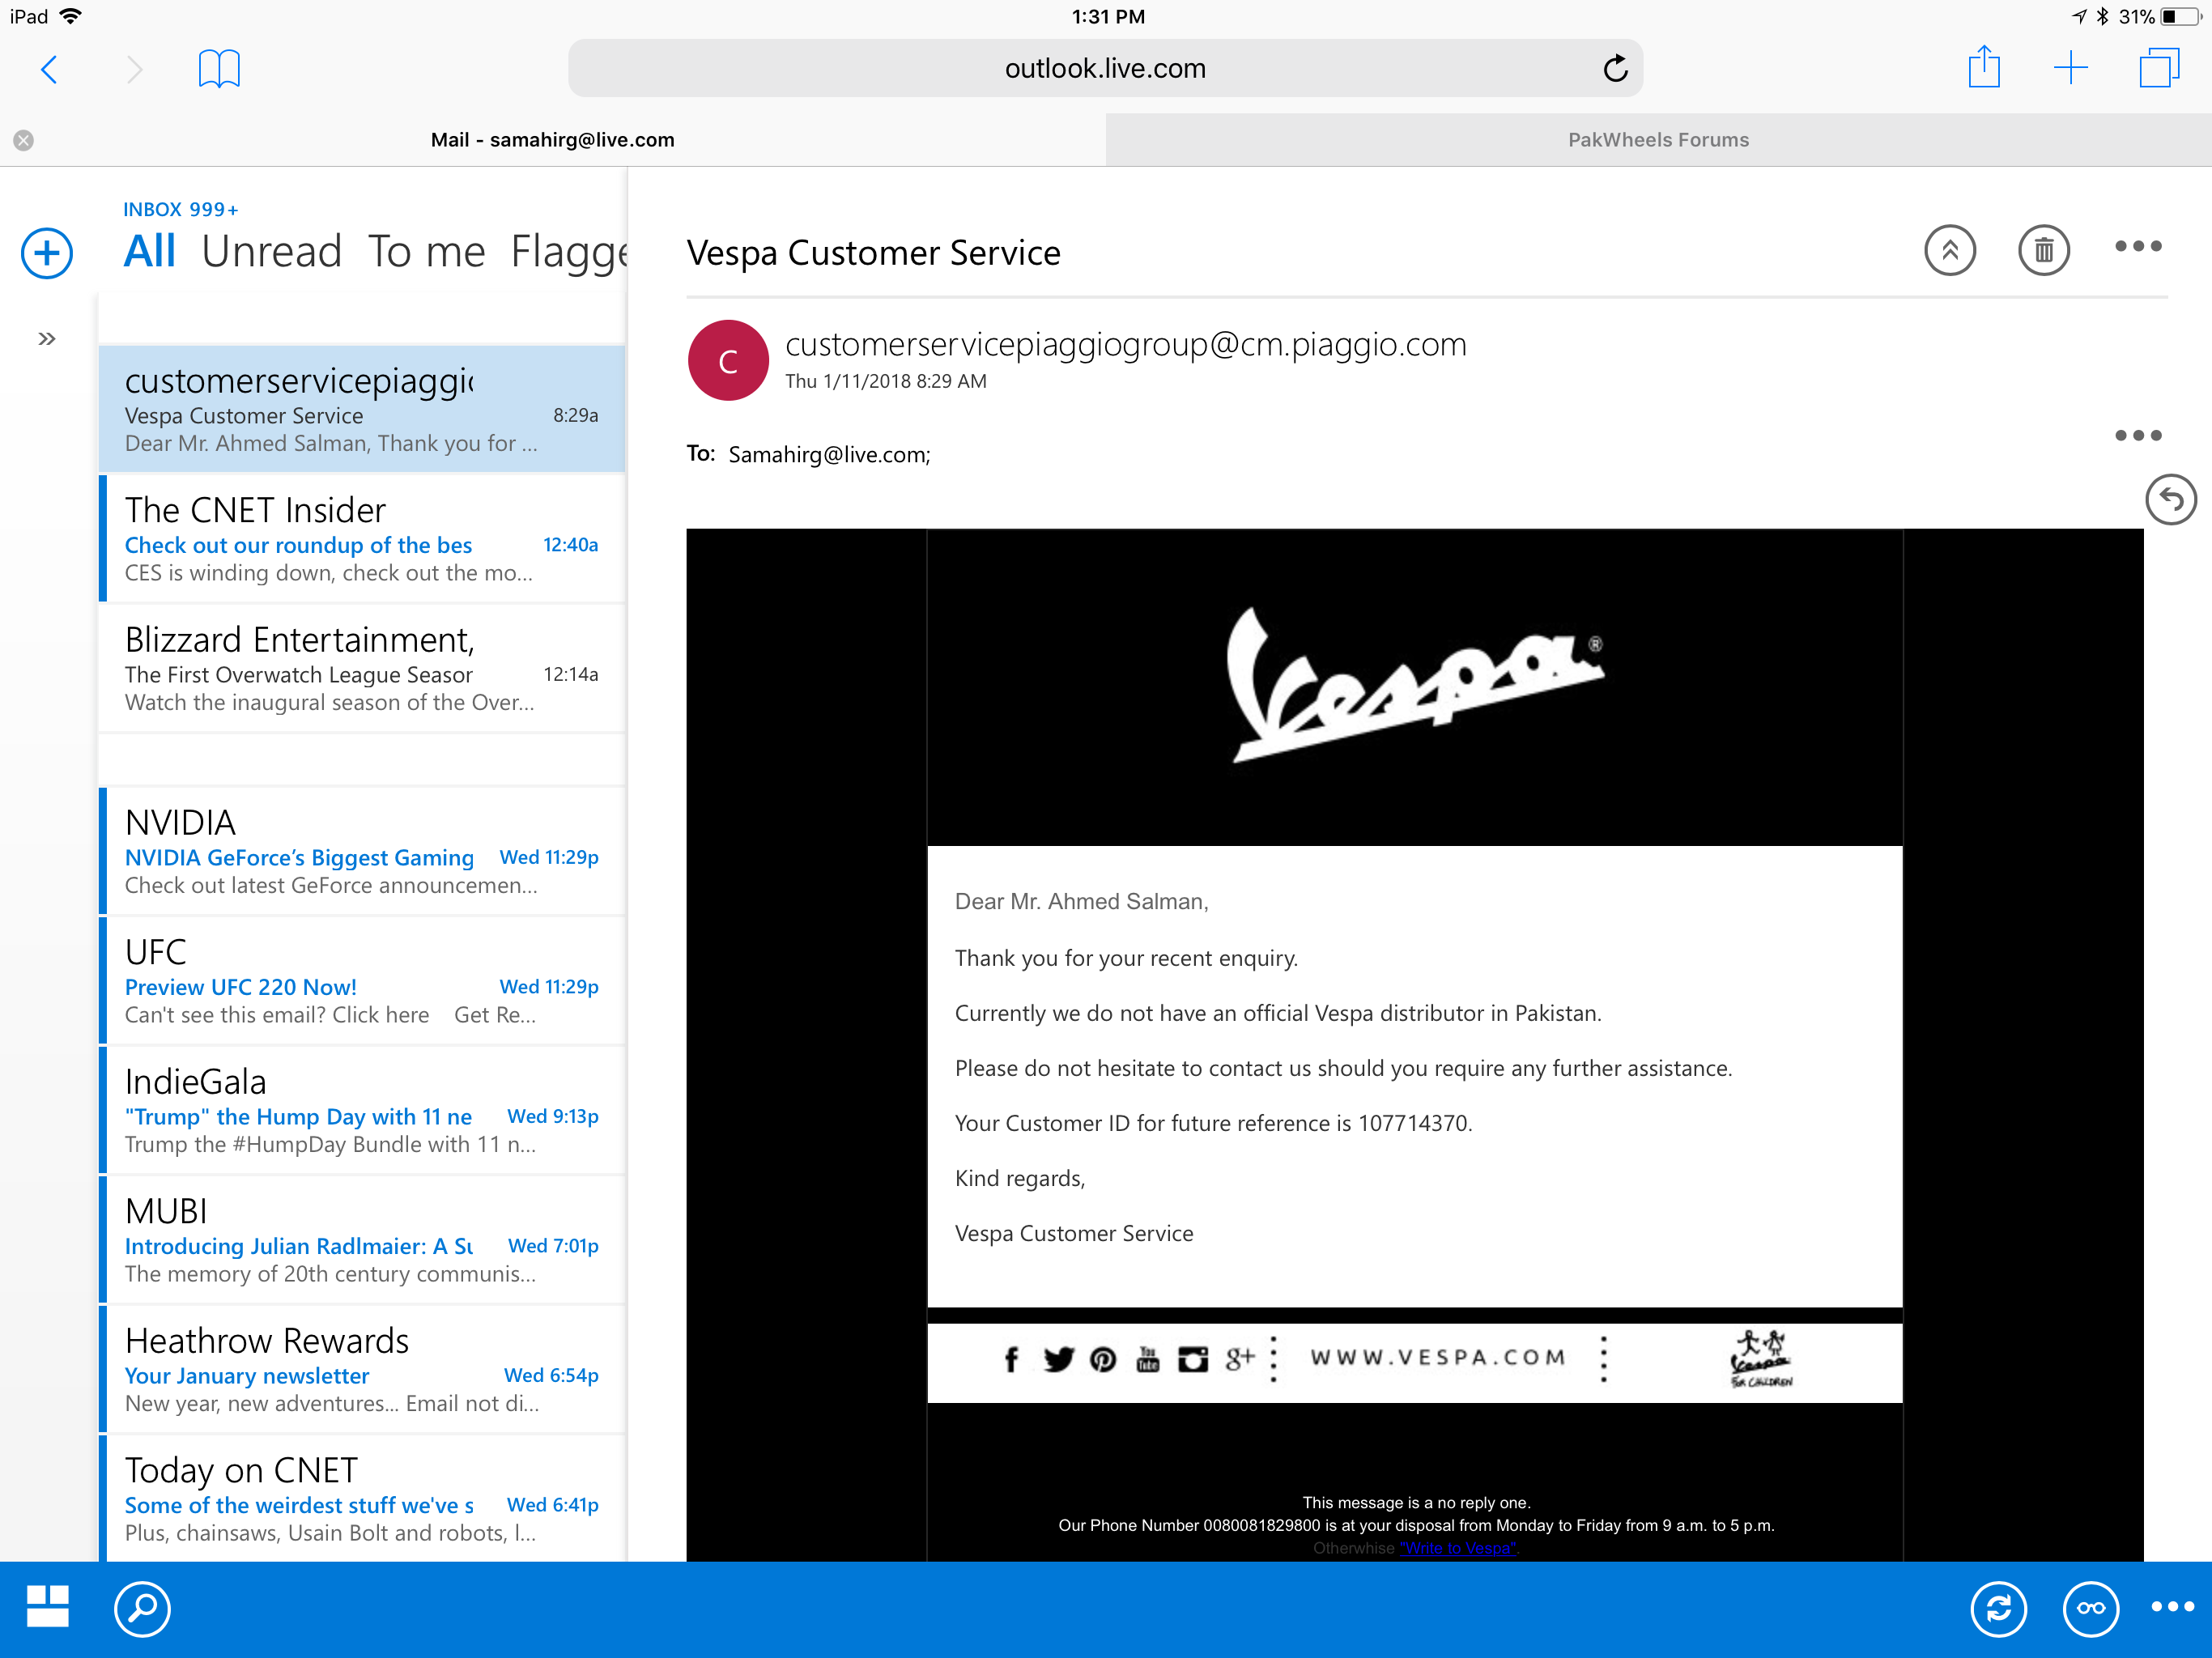The image size is (2212, 1658).
Task: Click the Vespa logo banner
Action: click(x=1414, y=688)
